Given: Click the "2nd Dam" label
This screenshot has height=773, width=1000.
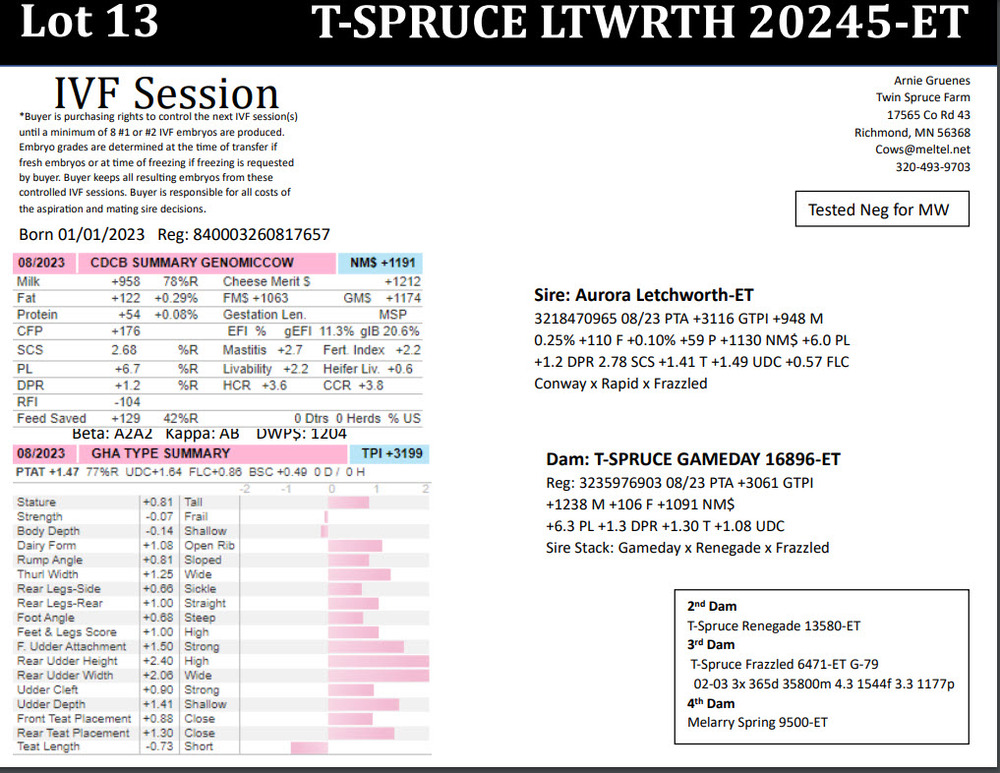Looking at the screenshot, I should [x=712, y=606].
